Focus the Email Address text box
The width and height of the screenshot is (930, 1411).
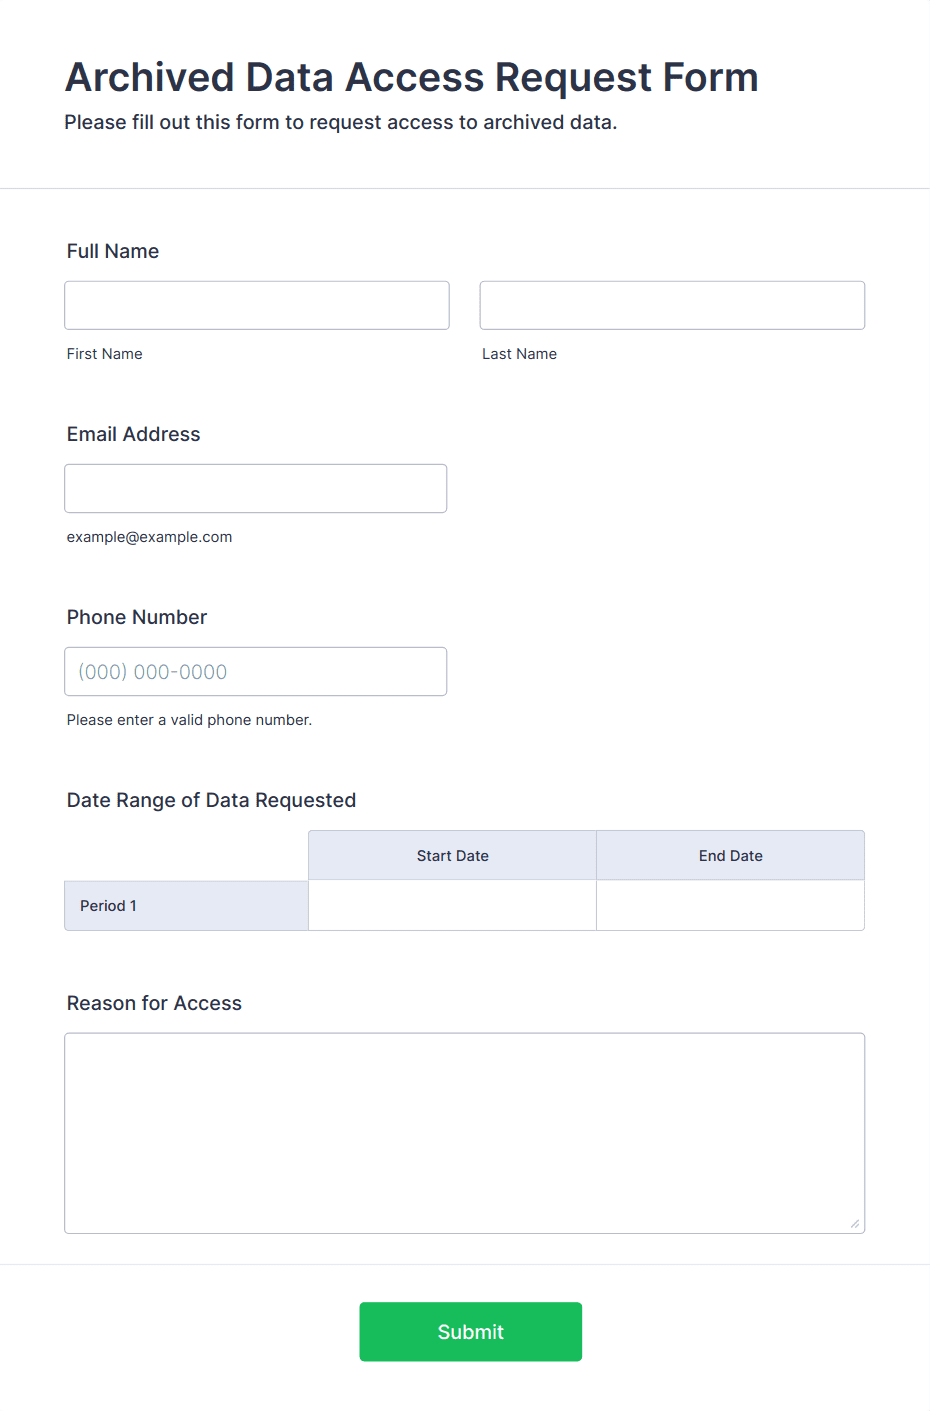[x=256, y=488]
